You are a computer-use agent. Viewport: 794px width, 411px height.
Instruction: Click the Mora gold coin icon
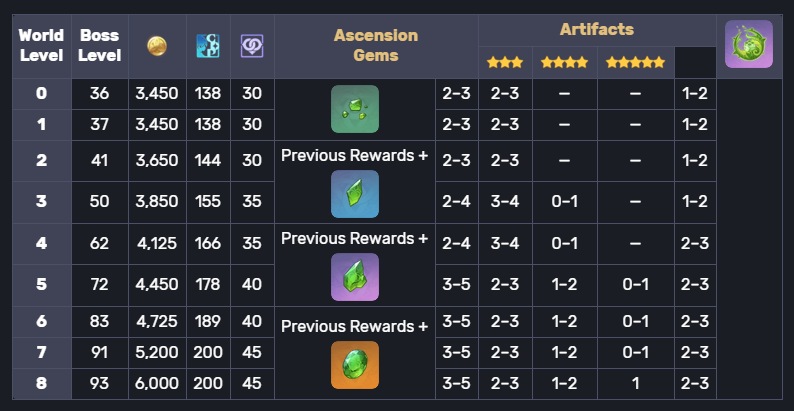point(157,46)
